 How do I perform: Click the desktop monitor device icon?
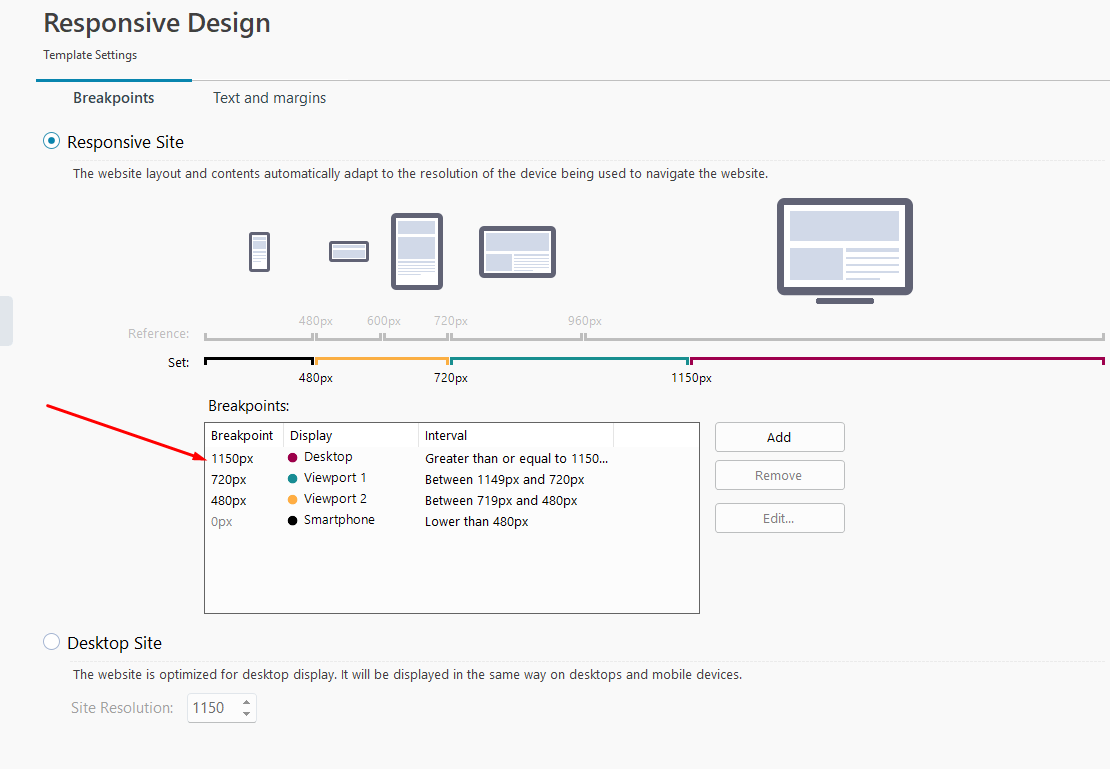(845, 251)
